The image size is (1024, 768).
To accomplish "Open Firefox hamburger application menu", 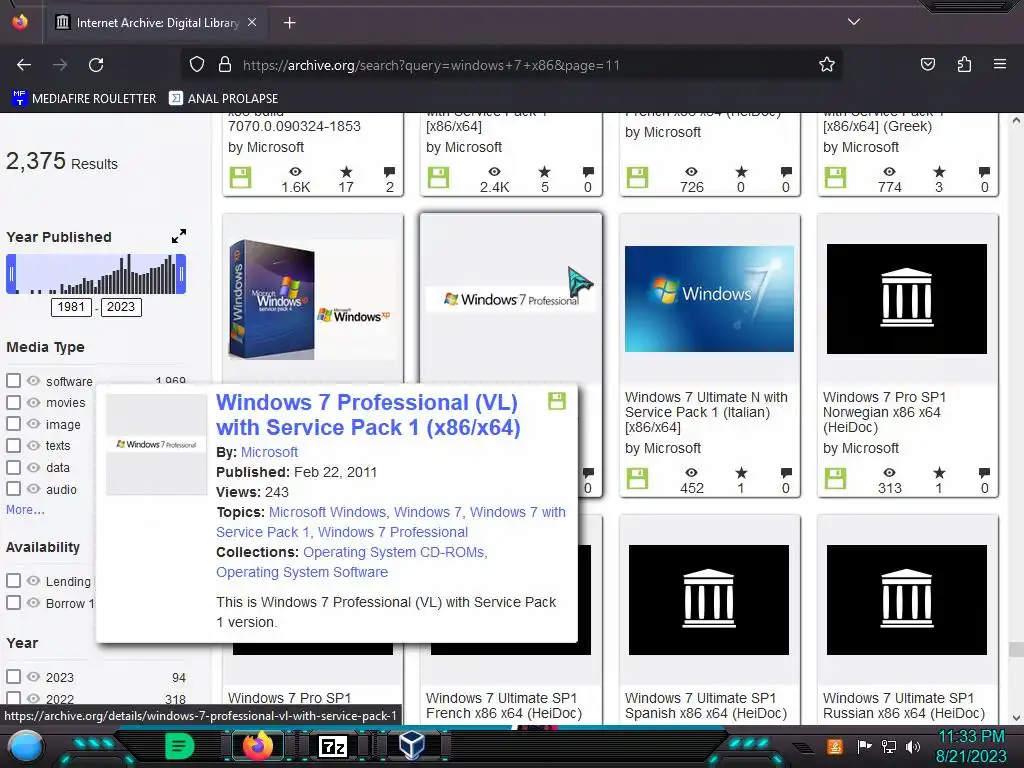I will click(x=999, y=64).
